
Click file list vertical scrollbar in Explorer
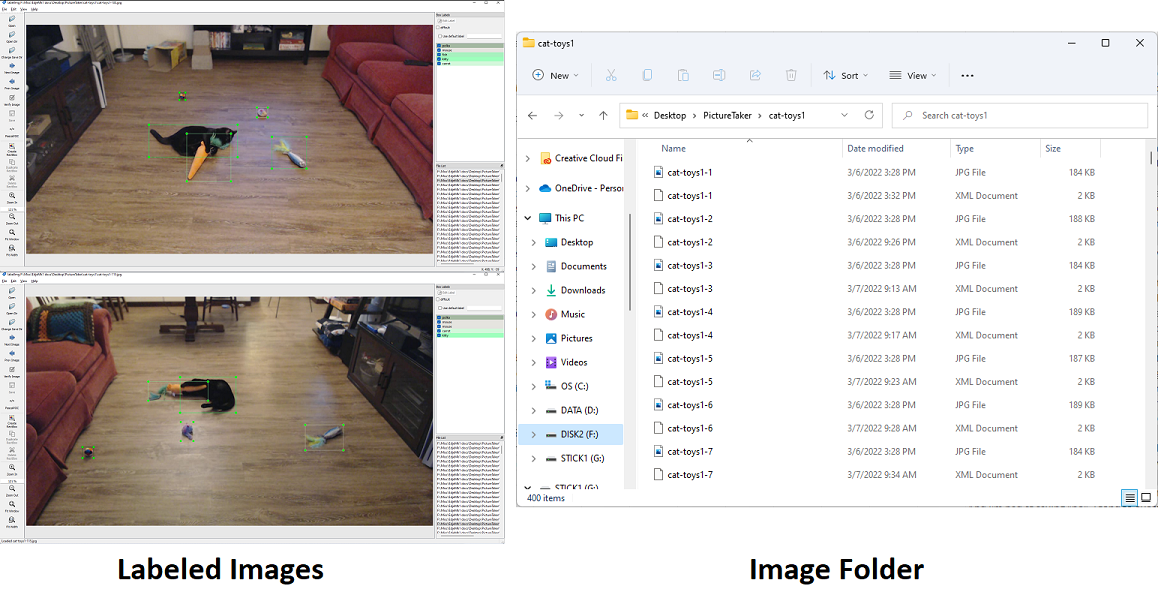click(1150, 158)
